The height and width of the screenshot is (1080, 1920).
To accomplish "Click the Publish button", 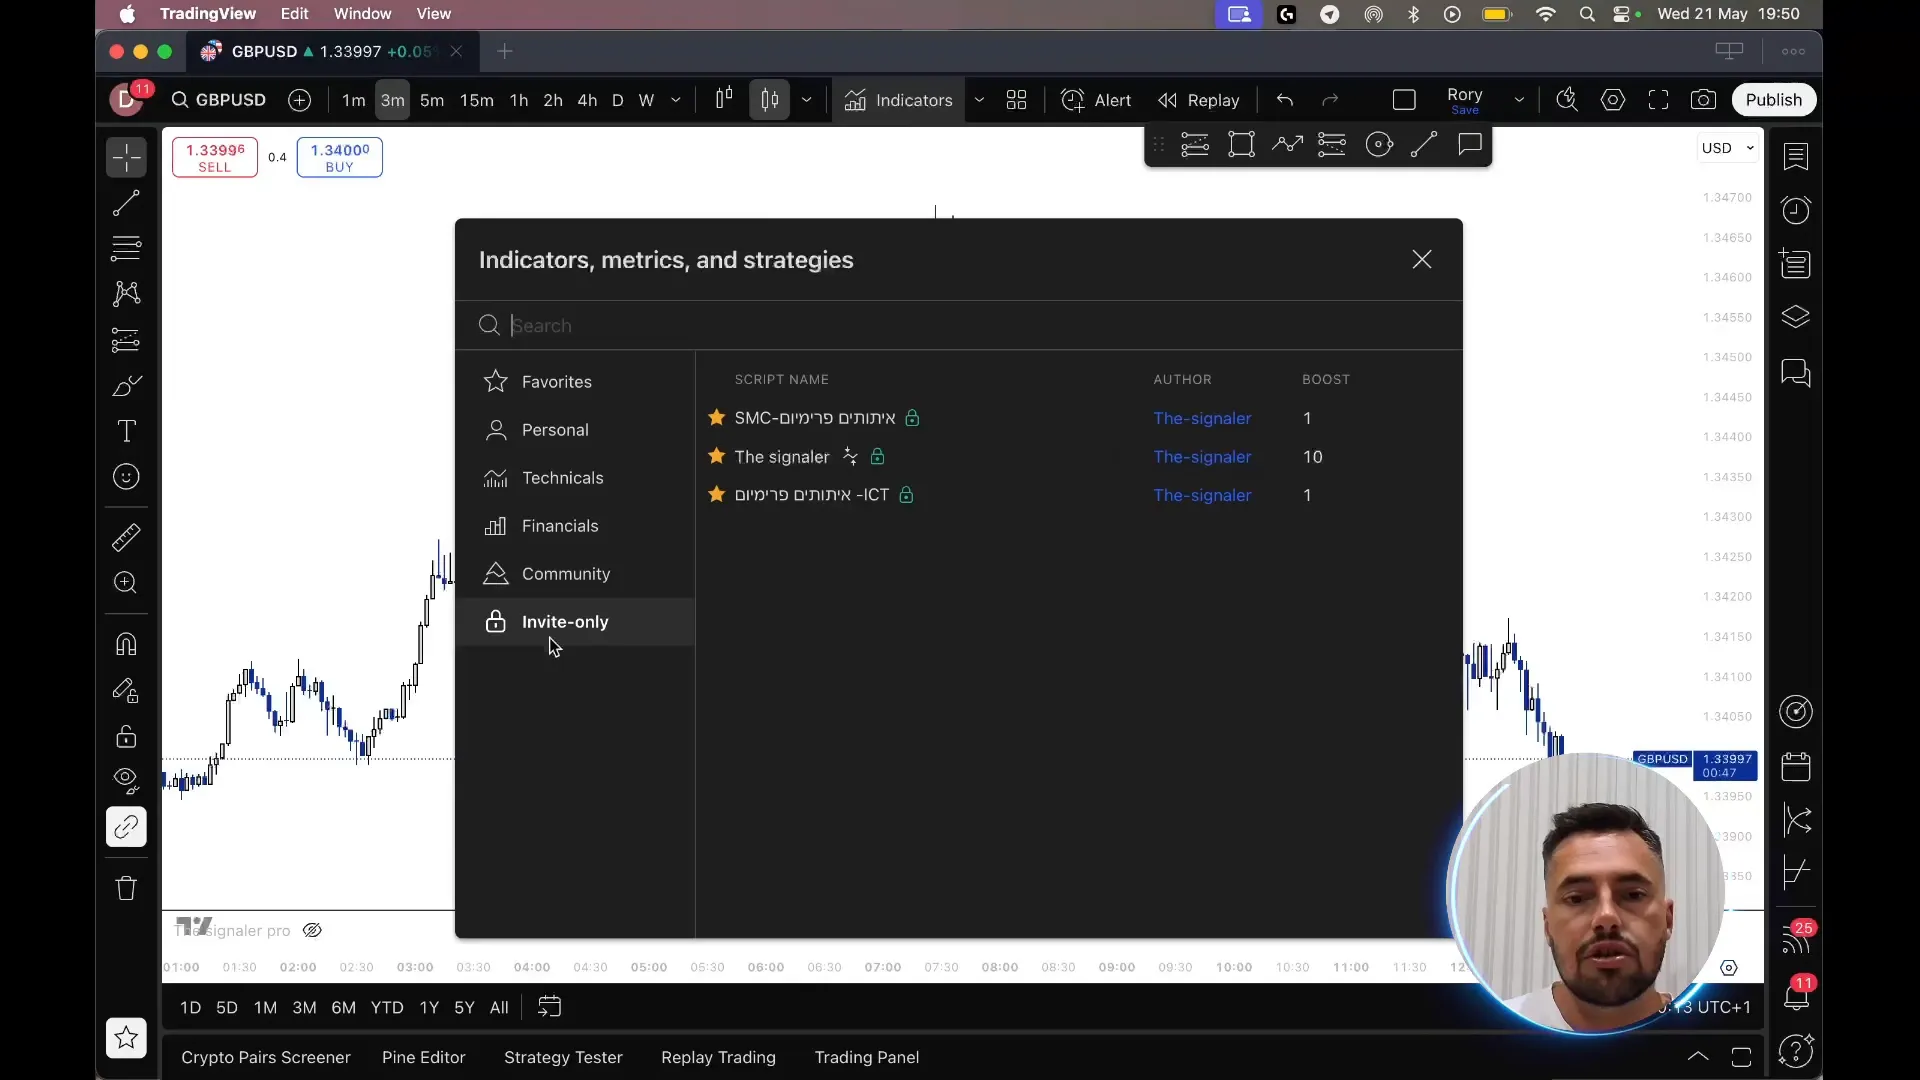I will point(1773,100).
